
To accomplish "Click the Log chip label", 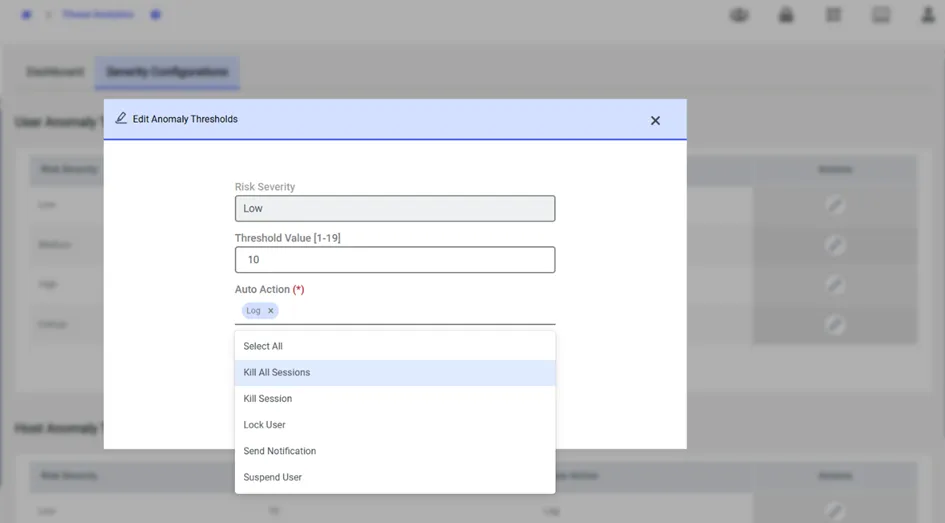I will [253, 311].
